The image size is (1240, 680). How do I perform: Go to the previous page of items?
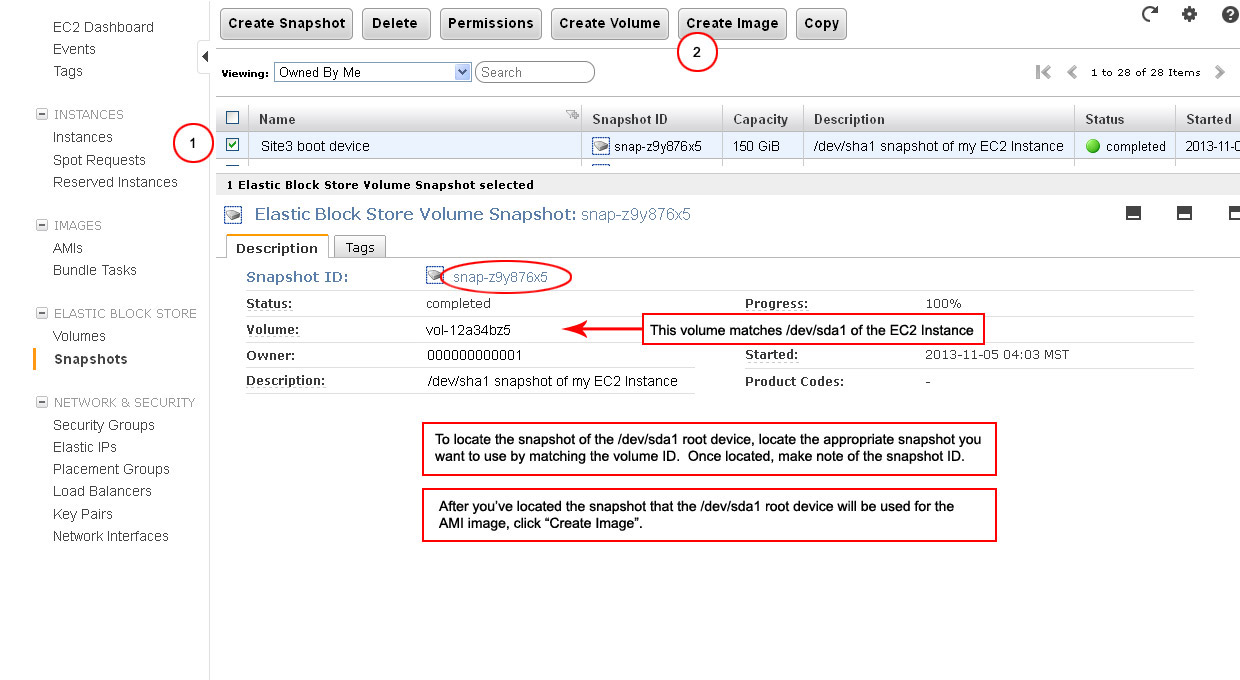[1072, 72]
